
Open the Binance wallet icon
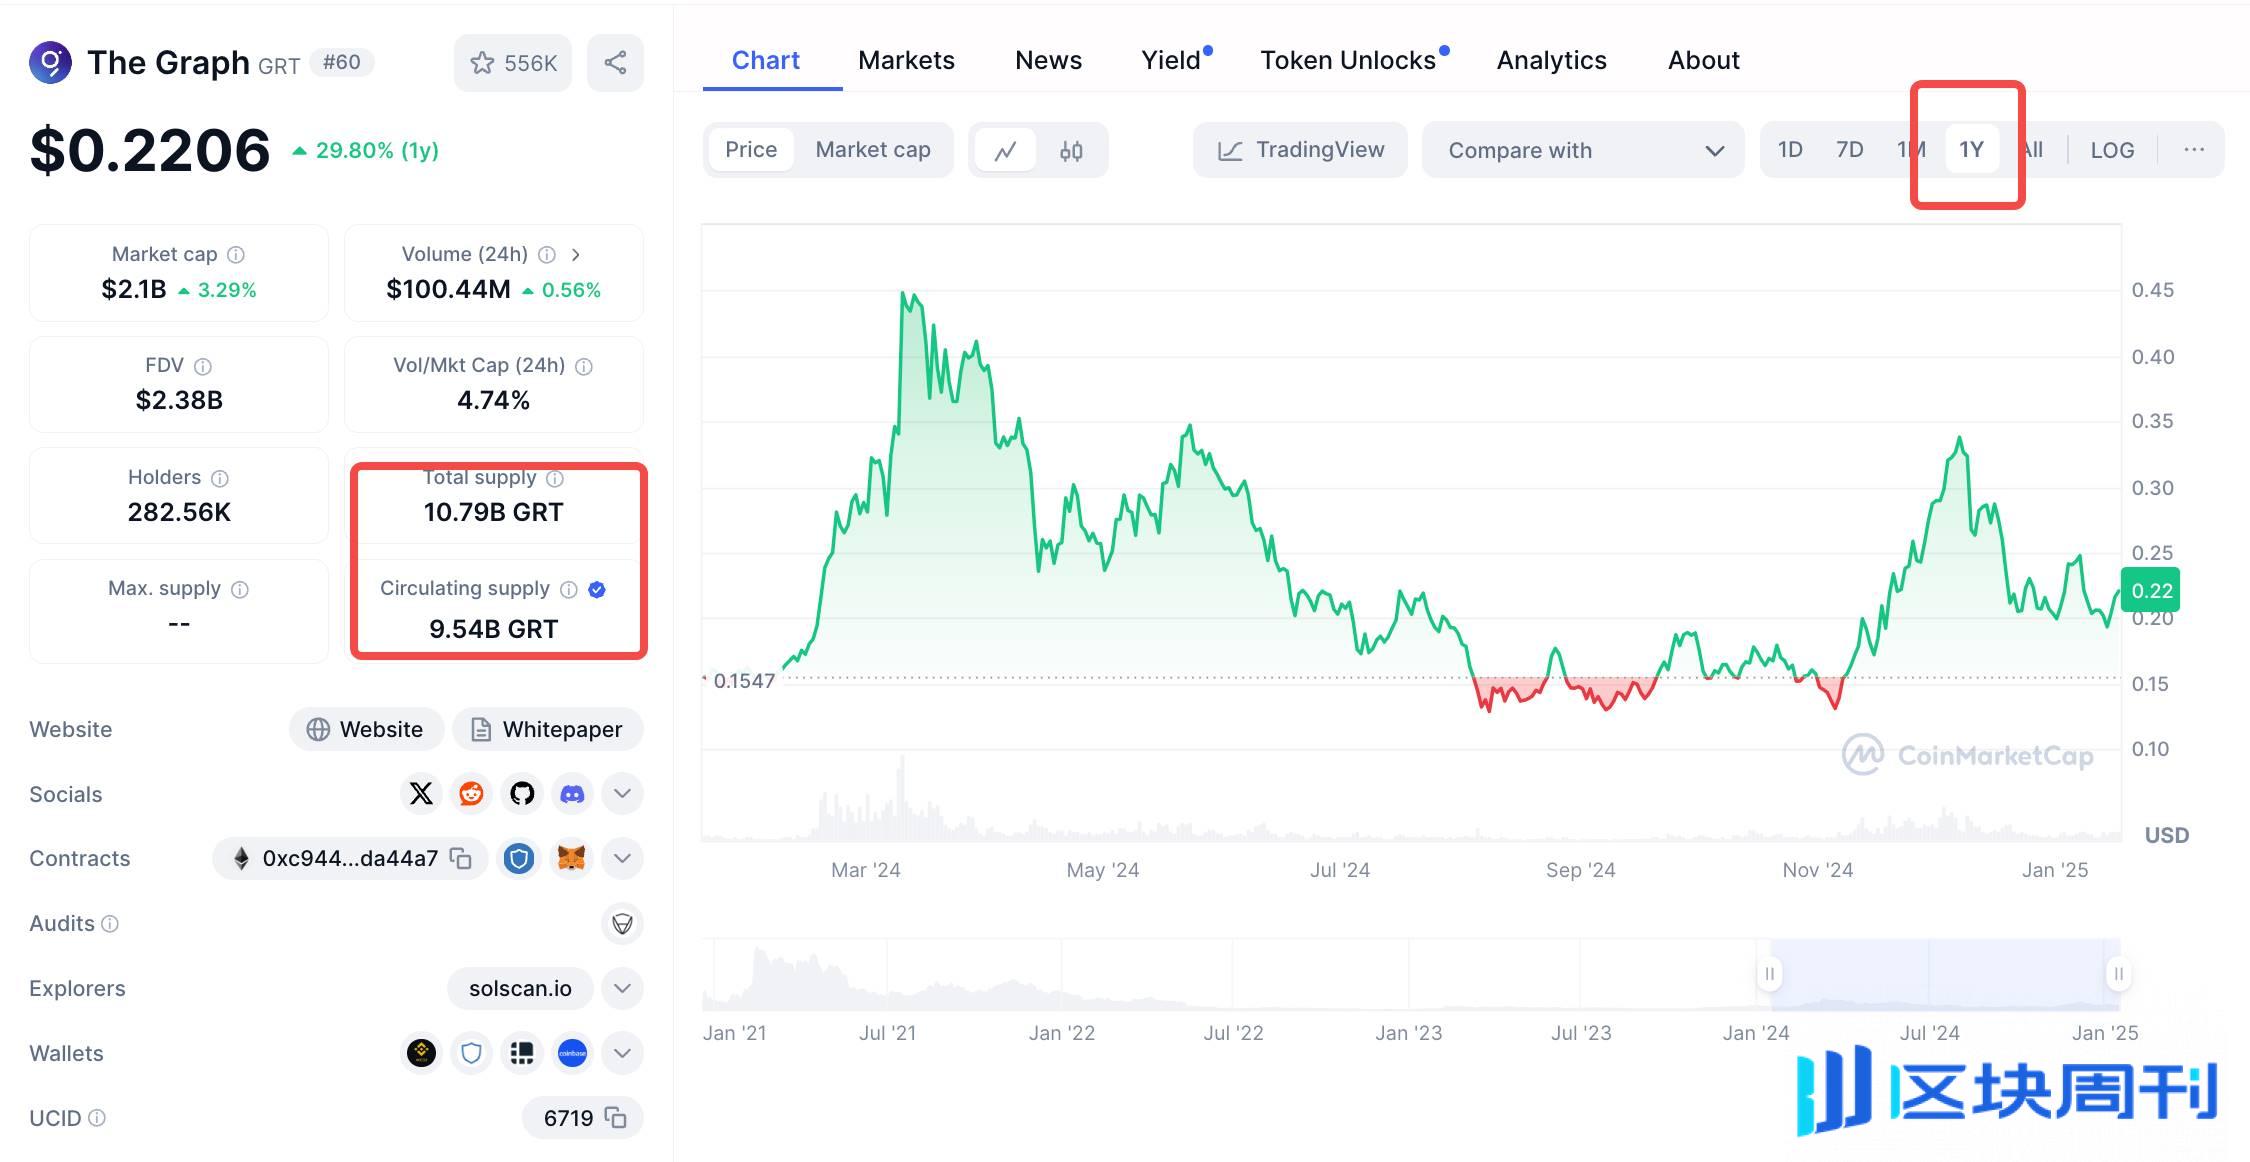pos(421,1053)
